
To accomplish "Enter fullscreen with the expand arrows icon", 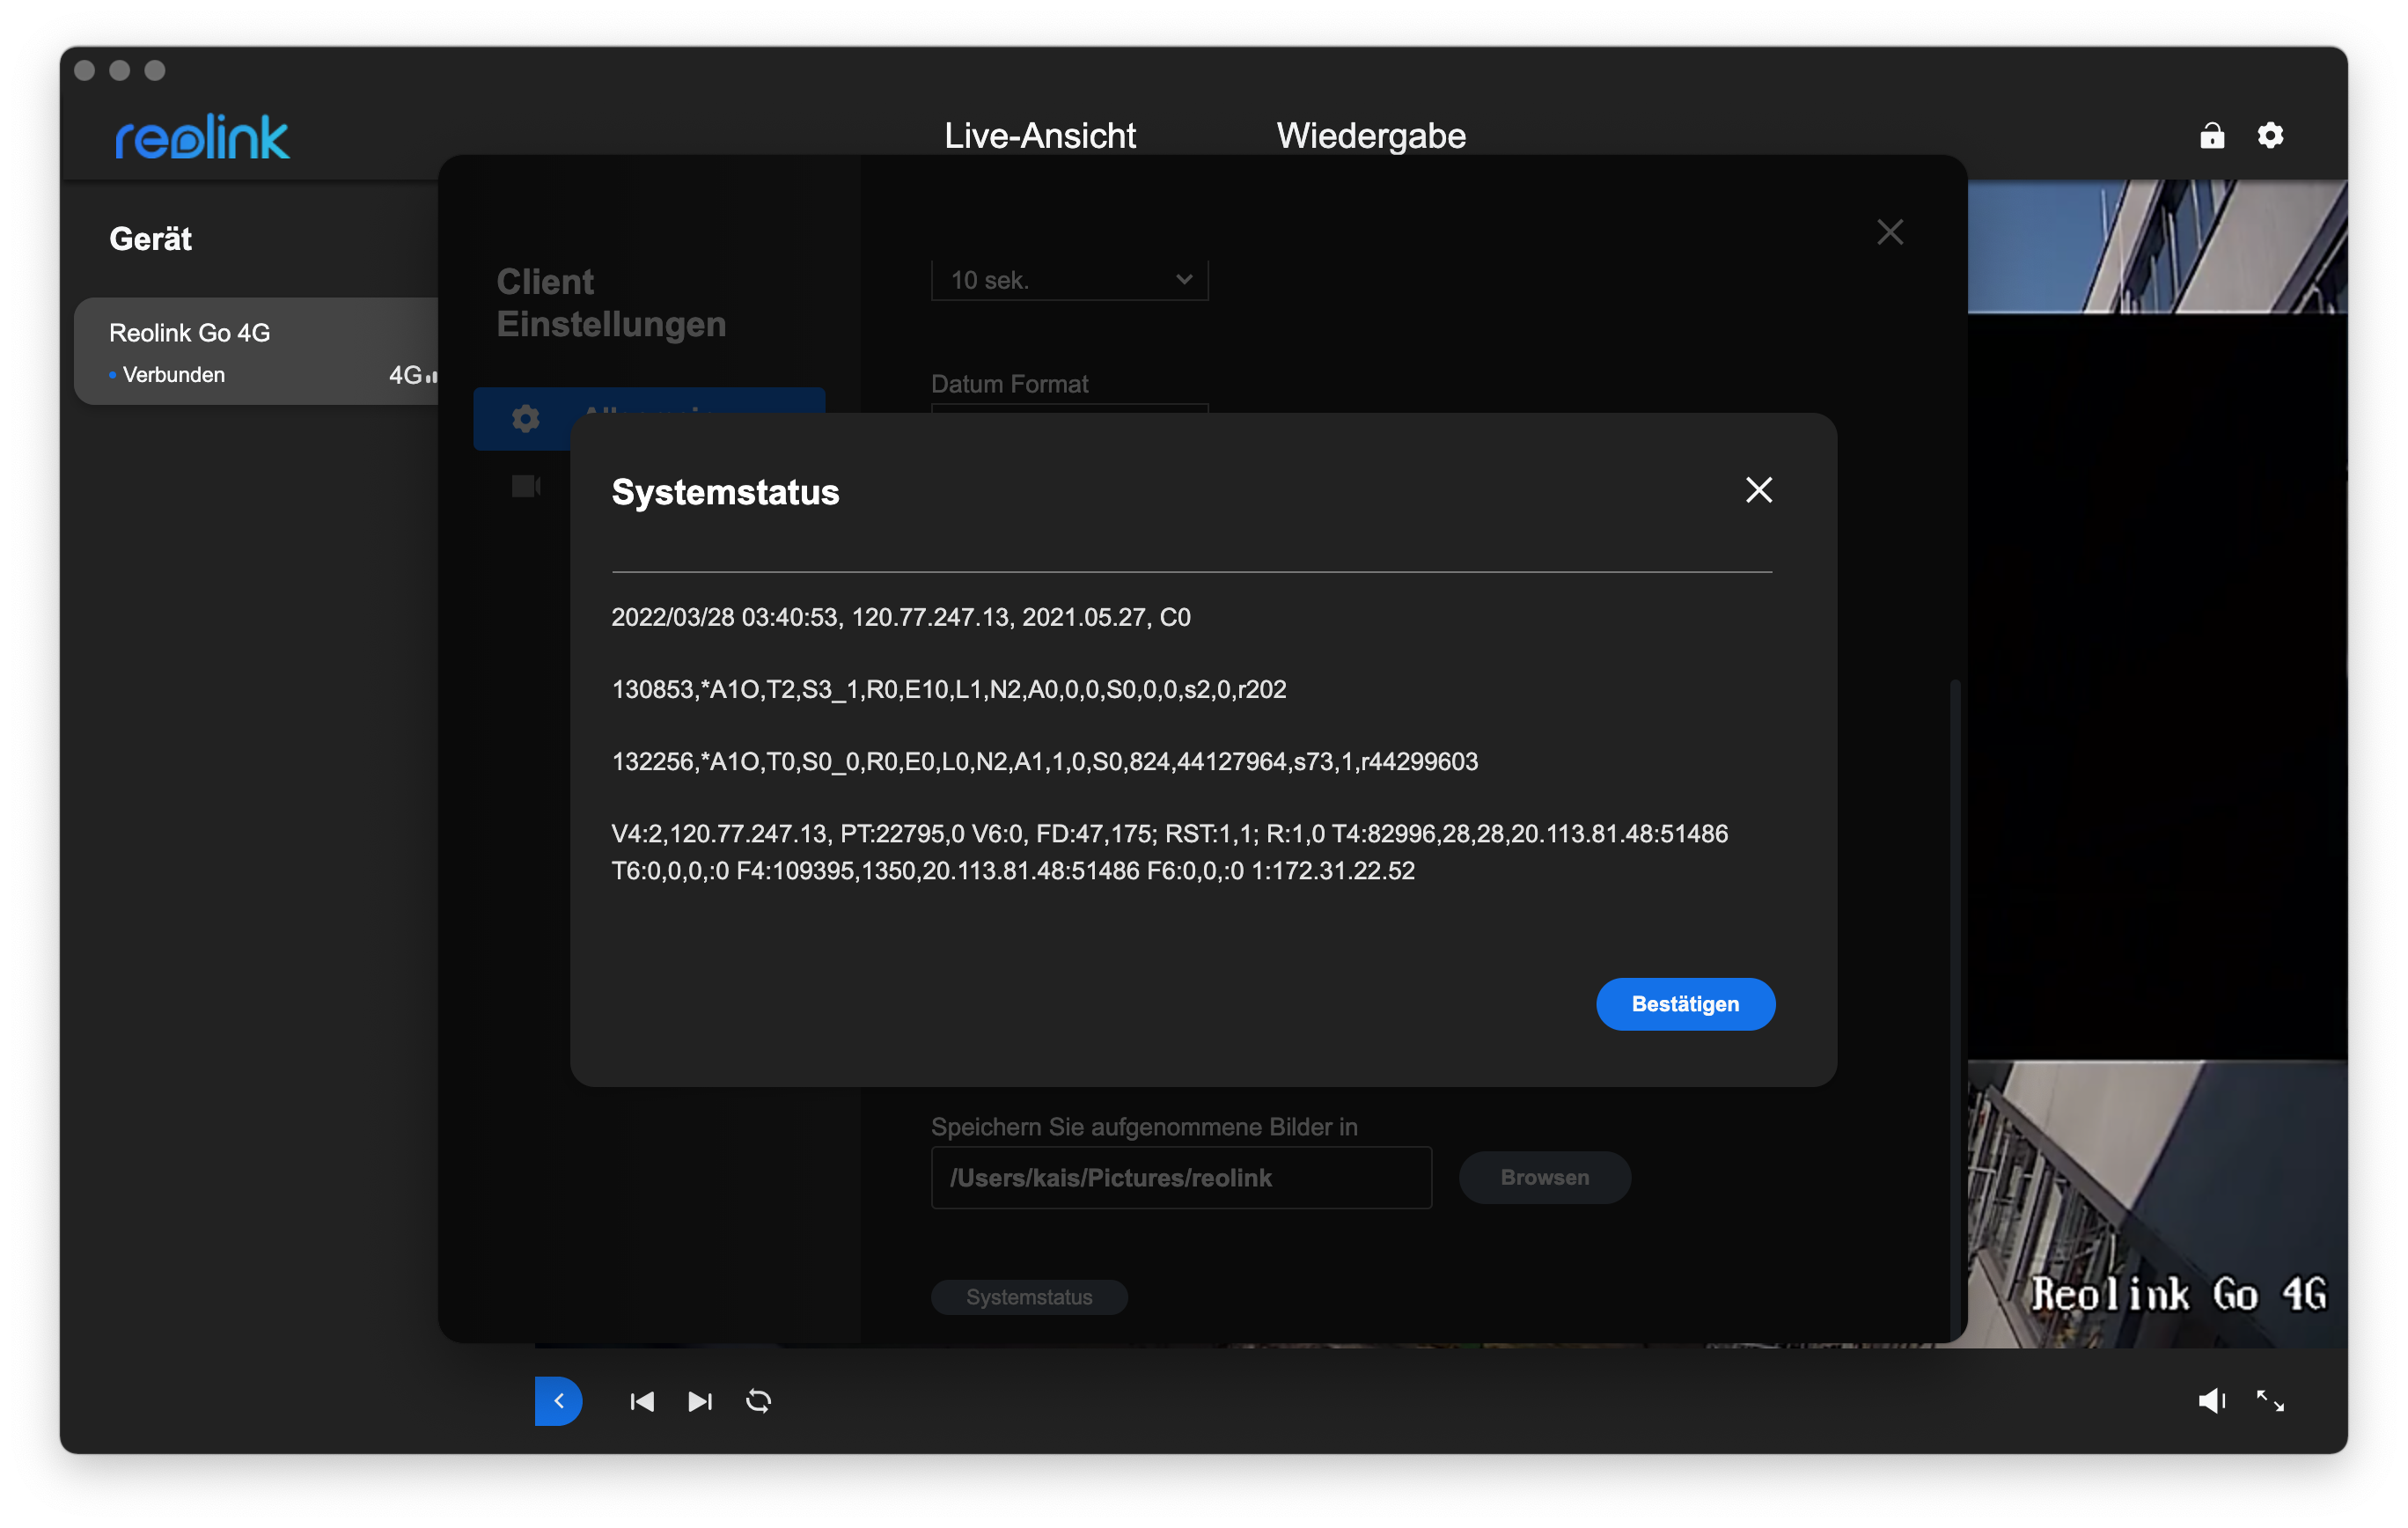I will click(x=2270, y=1401).
